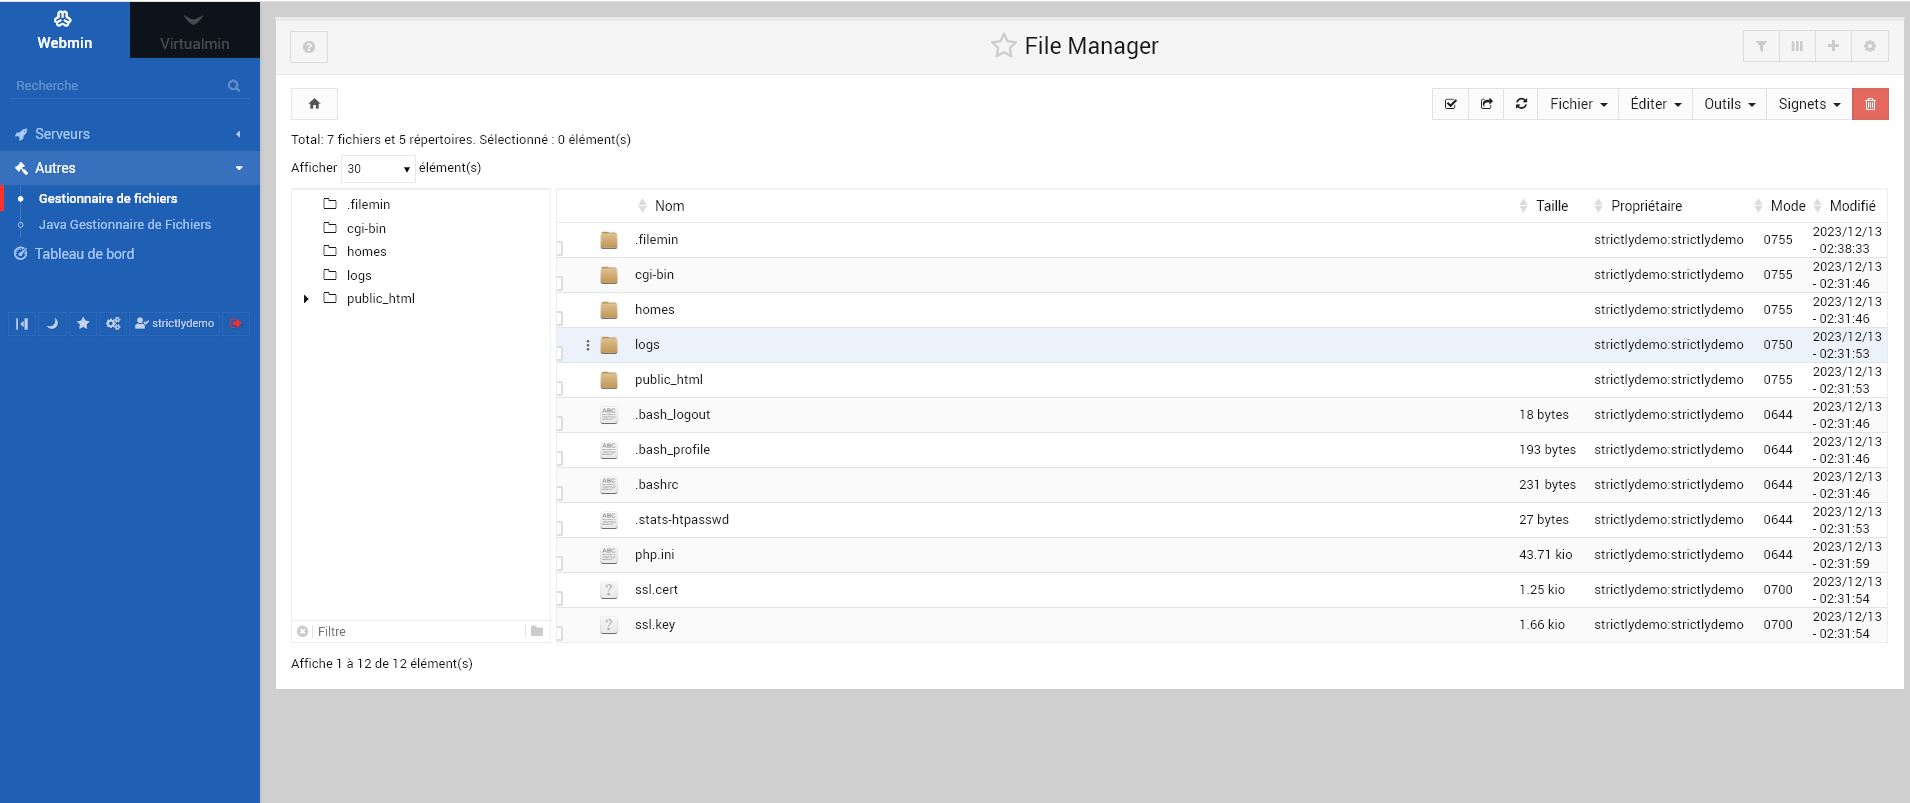The width and height of the screenshot is (1910, 803).
Task: Collapse the Autres sidebar section
Action: pyautogui.click(x=130, y=168)
